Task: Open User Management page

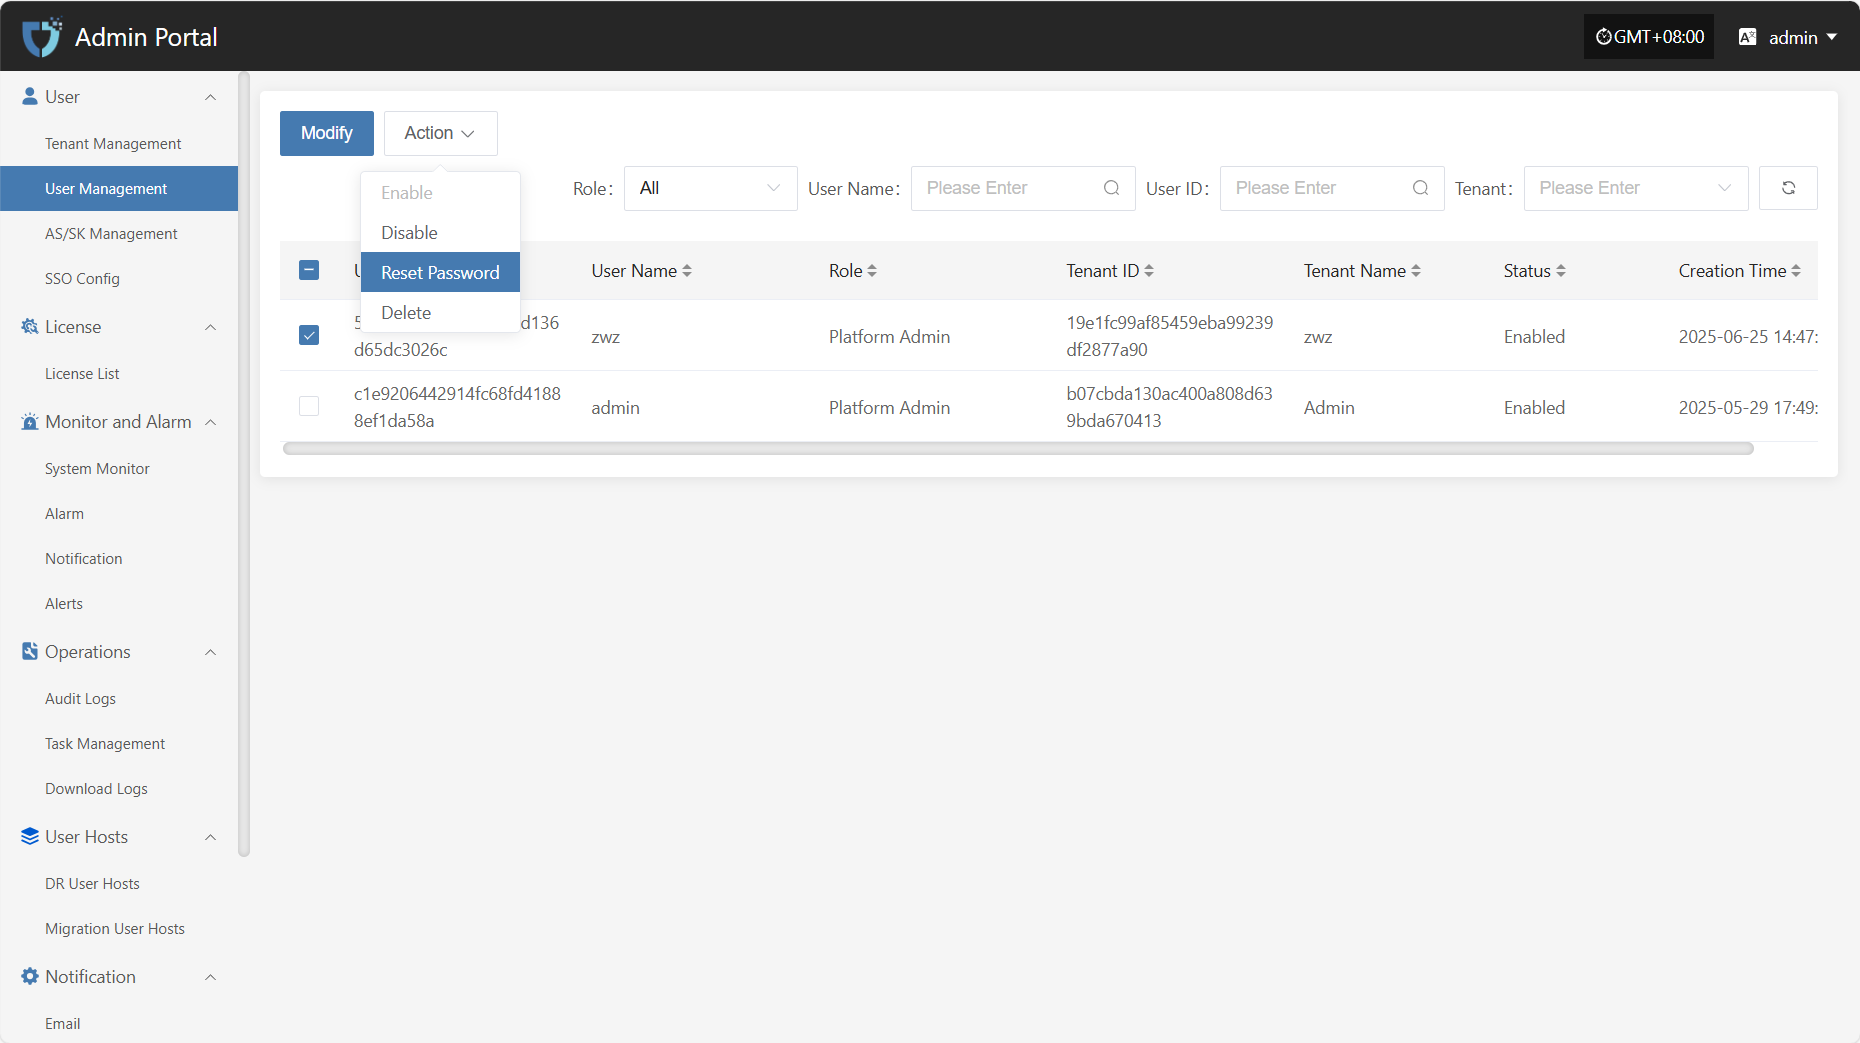Action: click(x=119, y=188)
